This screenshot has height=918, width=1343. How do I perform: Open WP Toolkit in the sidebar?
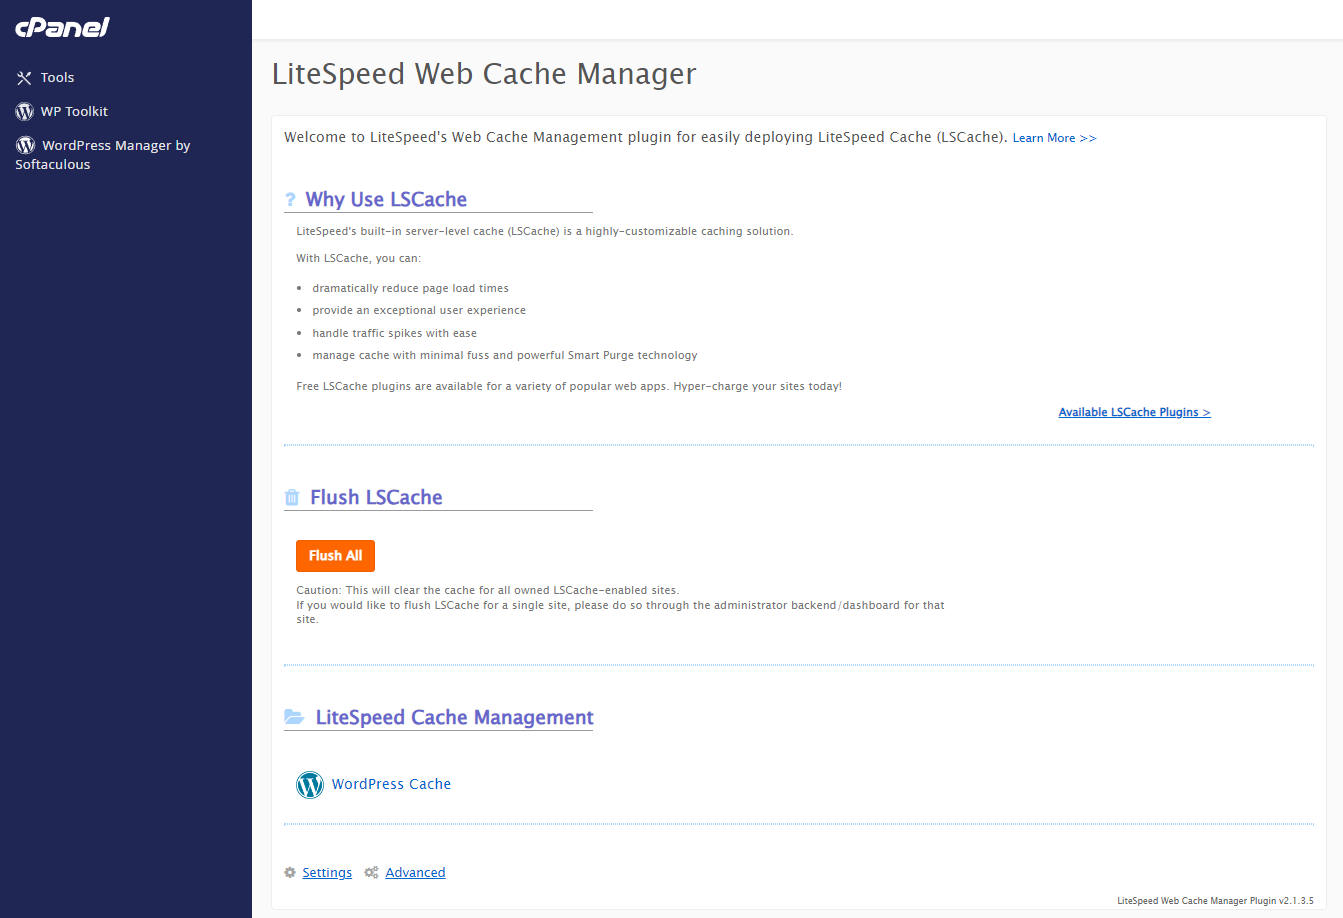coord(74,112)
